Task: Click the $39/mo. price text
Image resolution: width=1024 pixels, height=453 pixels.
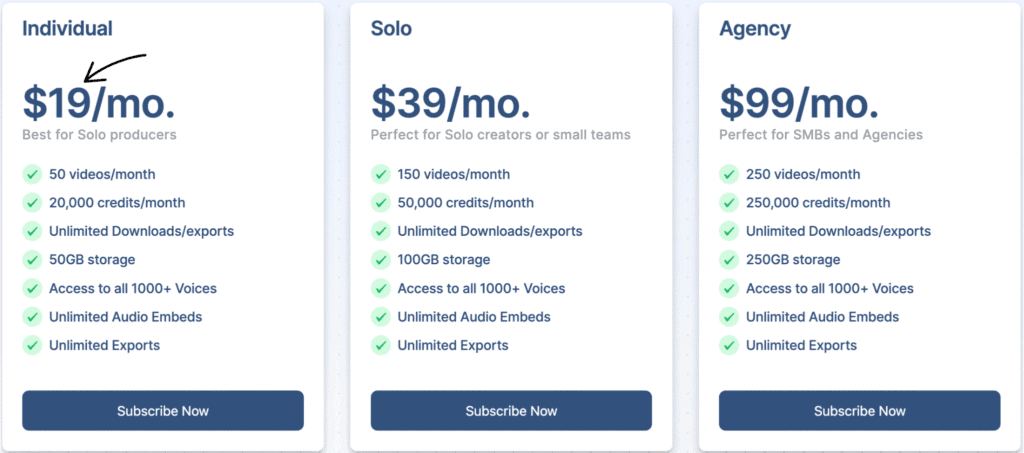Action: point(451,104)
